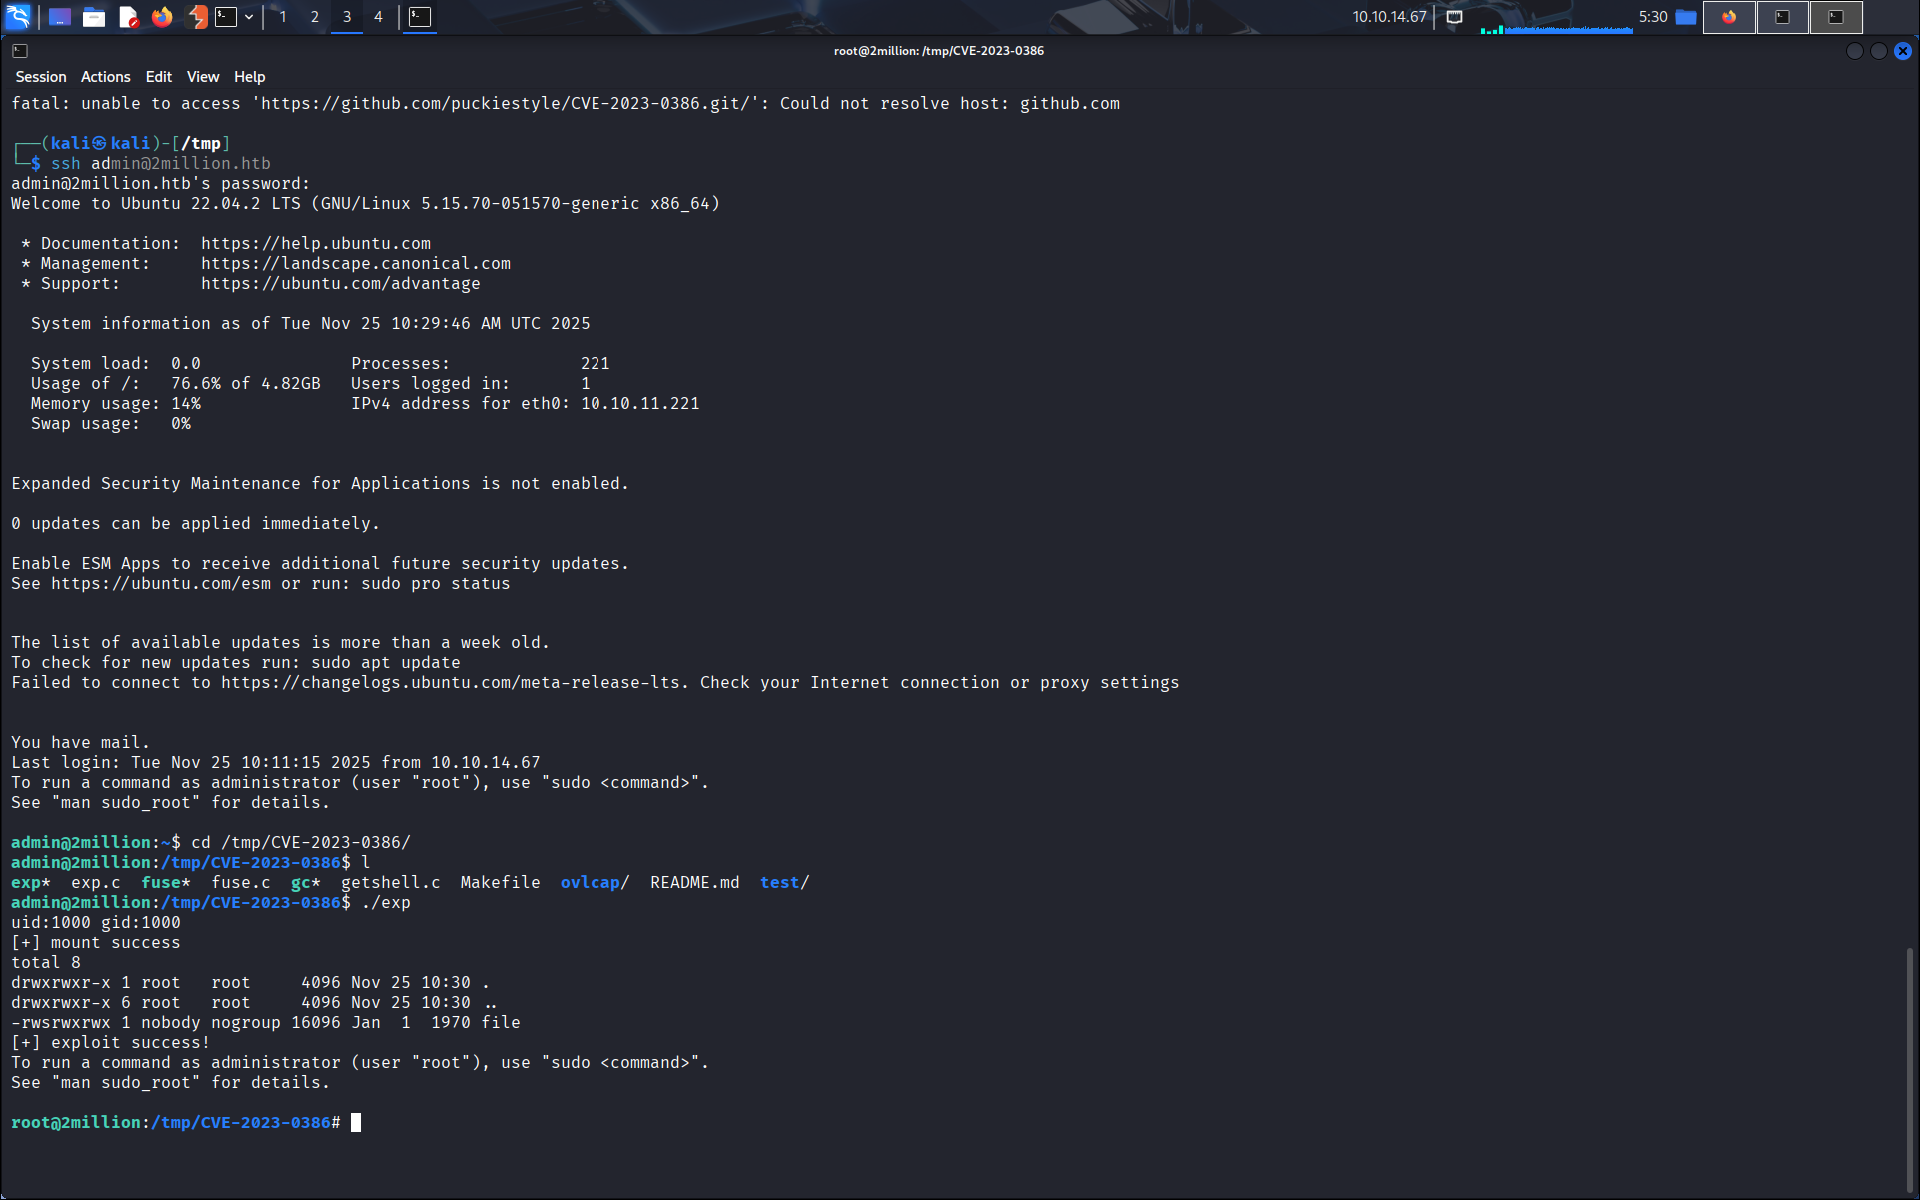This screenshot has height=1200, width=1920.
Task: Select the Firefox window thumbnail in pager
Action: [x=1729, y=17]
